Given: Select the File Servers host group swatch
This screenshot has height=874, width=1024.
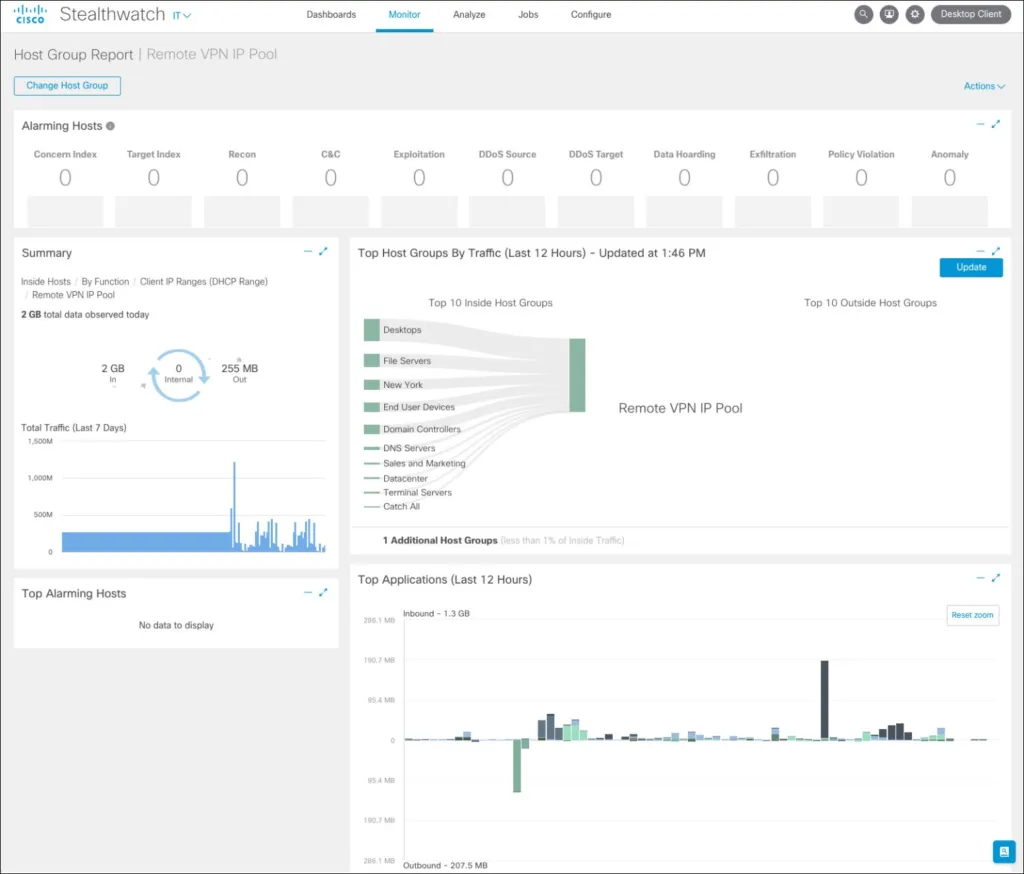Looking at the screenshot, I should pyautogui.click(x=372, y=361).
